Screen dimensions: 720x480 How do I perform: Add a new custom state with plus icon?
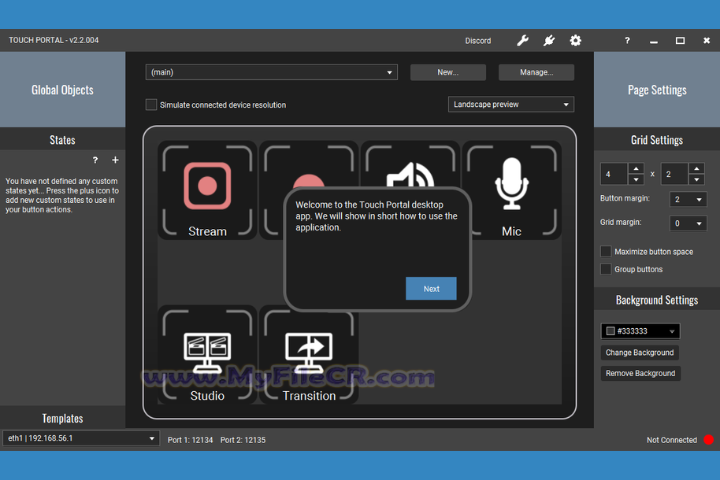[x=115, y=160]
